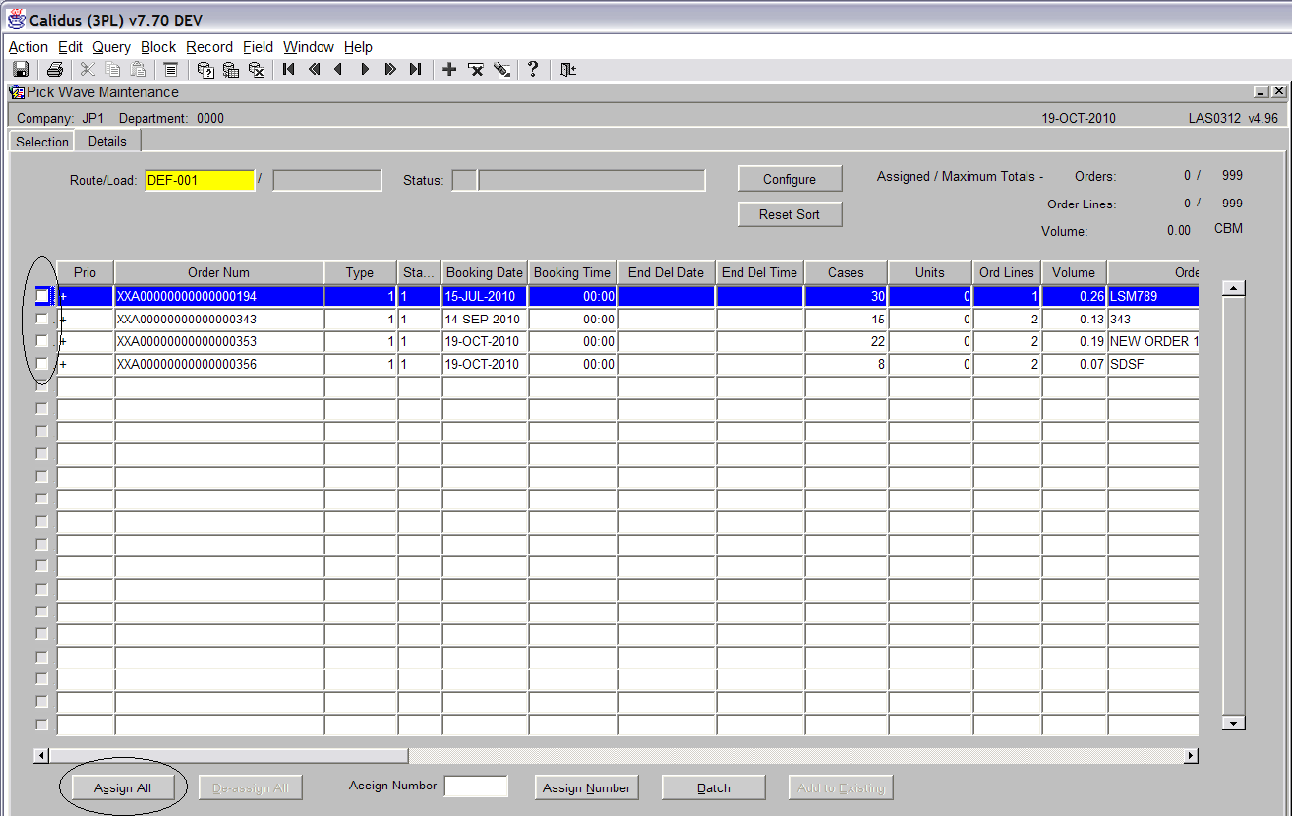Screen dimensions: 1297x819
Task: Click the Booking Date column header
Action: (484, 272)
